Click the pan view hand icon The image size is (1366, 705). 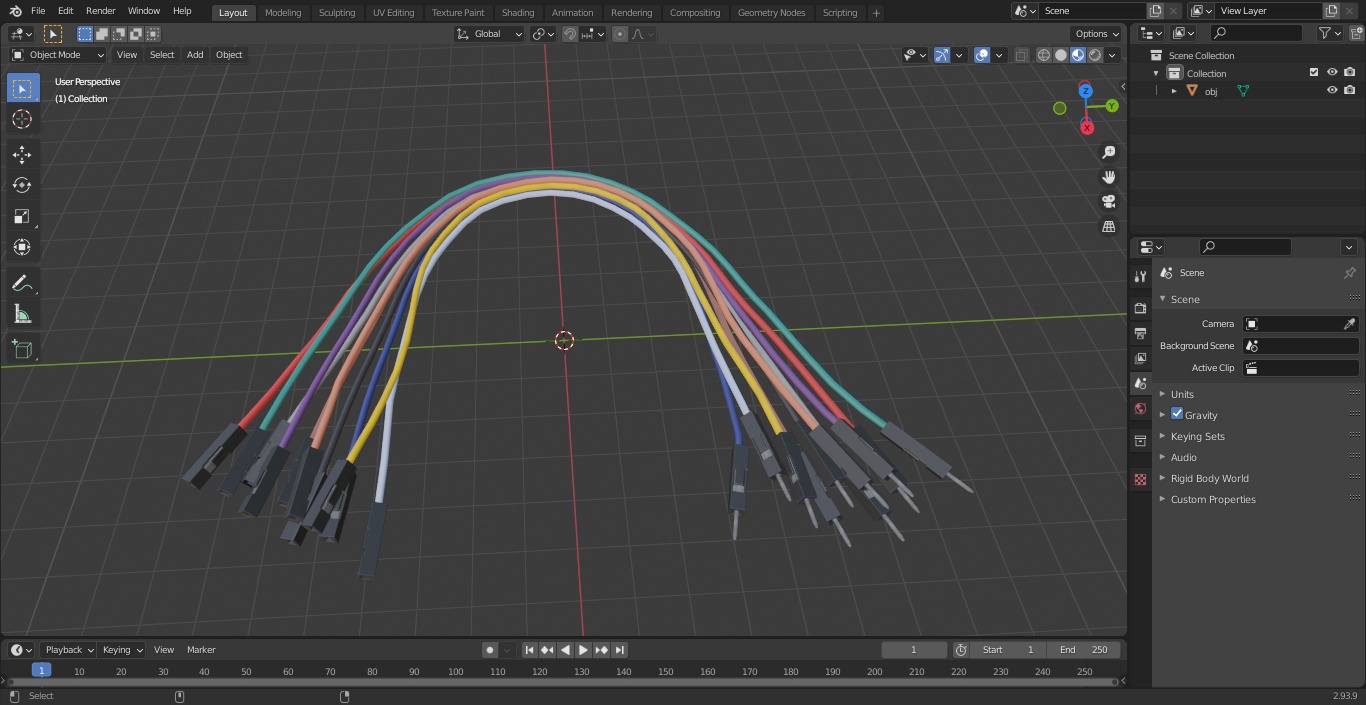pos(1108,177)
